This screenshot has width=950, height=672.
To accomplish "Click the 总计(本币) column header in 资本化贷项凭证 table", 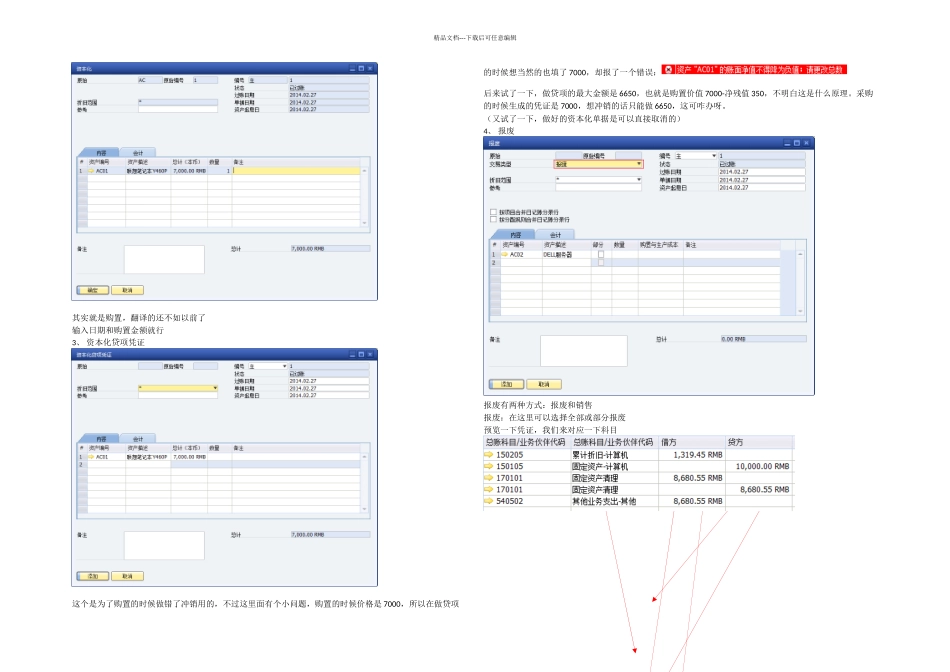I will (187, 448).
